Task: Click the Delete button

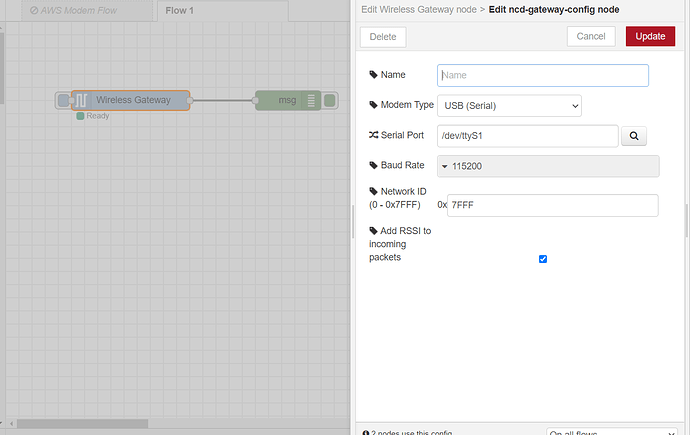Action: click(x=383, y=37)
